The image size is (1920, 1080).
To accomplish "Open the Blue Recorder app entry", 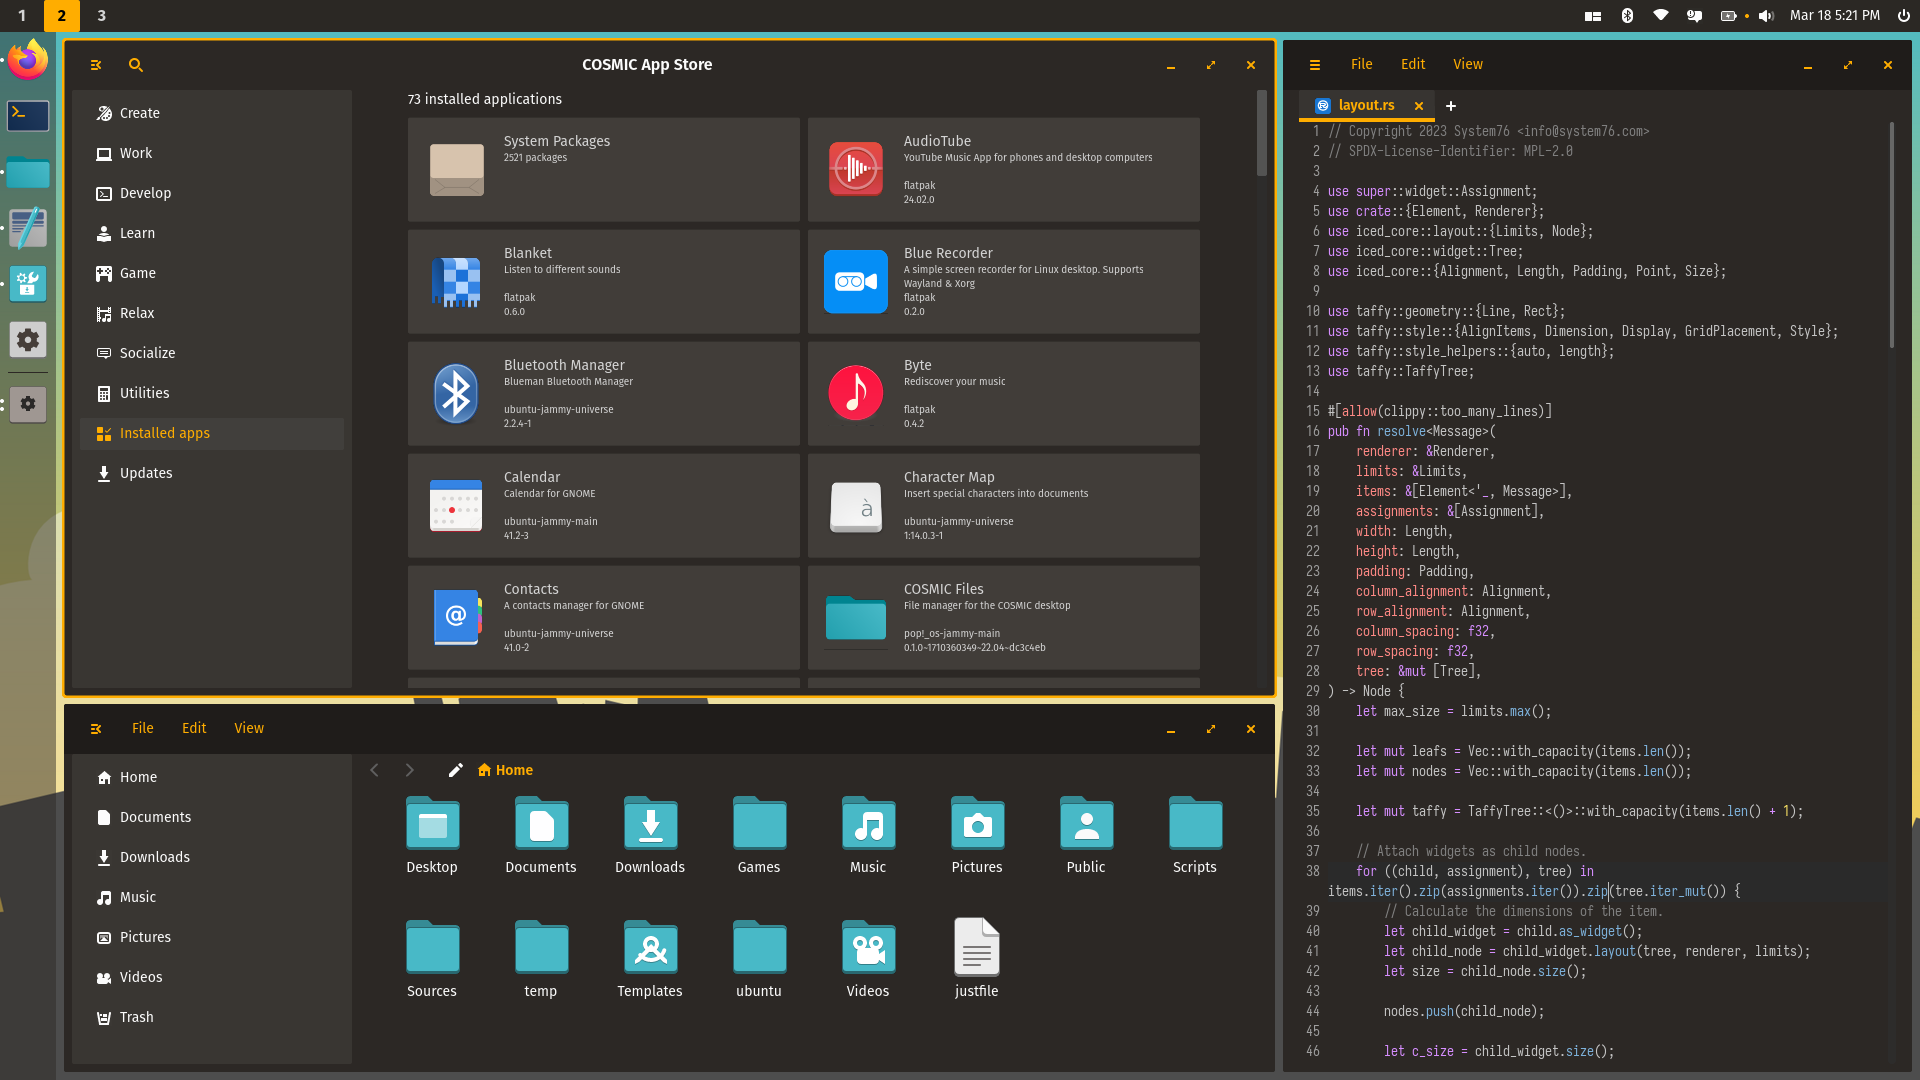I will point(1003,281).
